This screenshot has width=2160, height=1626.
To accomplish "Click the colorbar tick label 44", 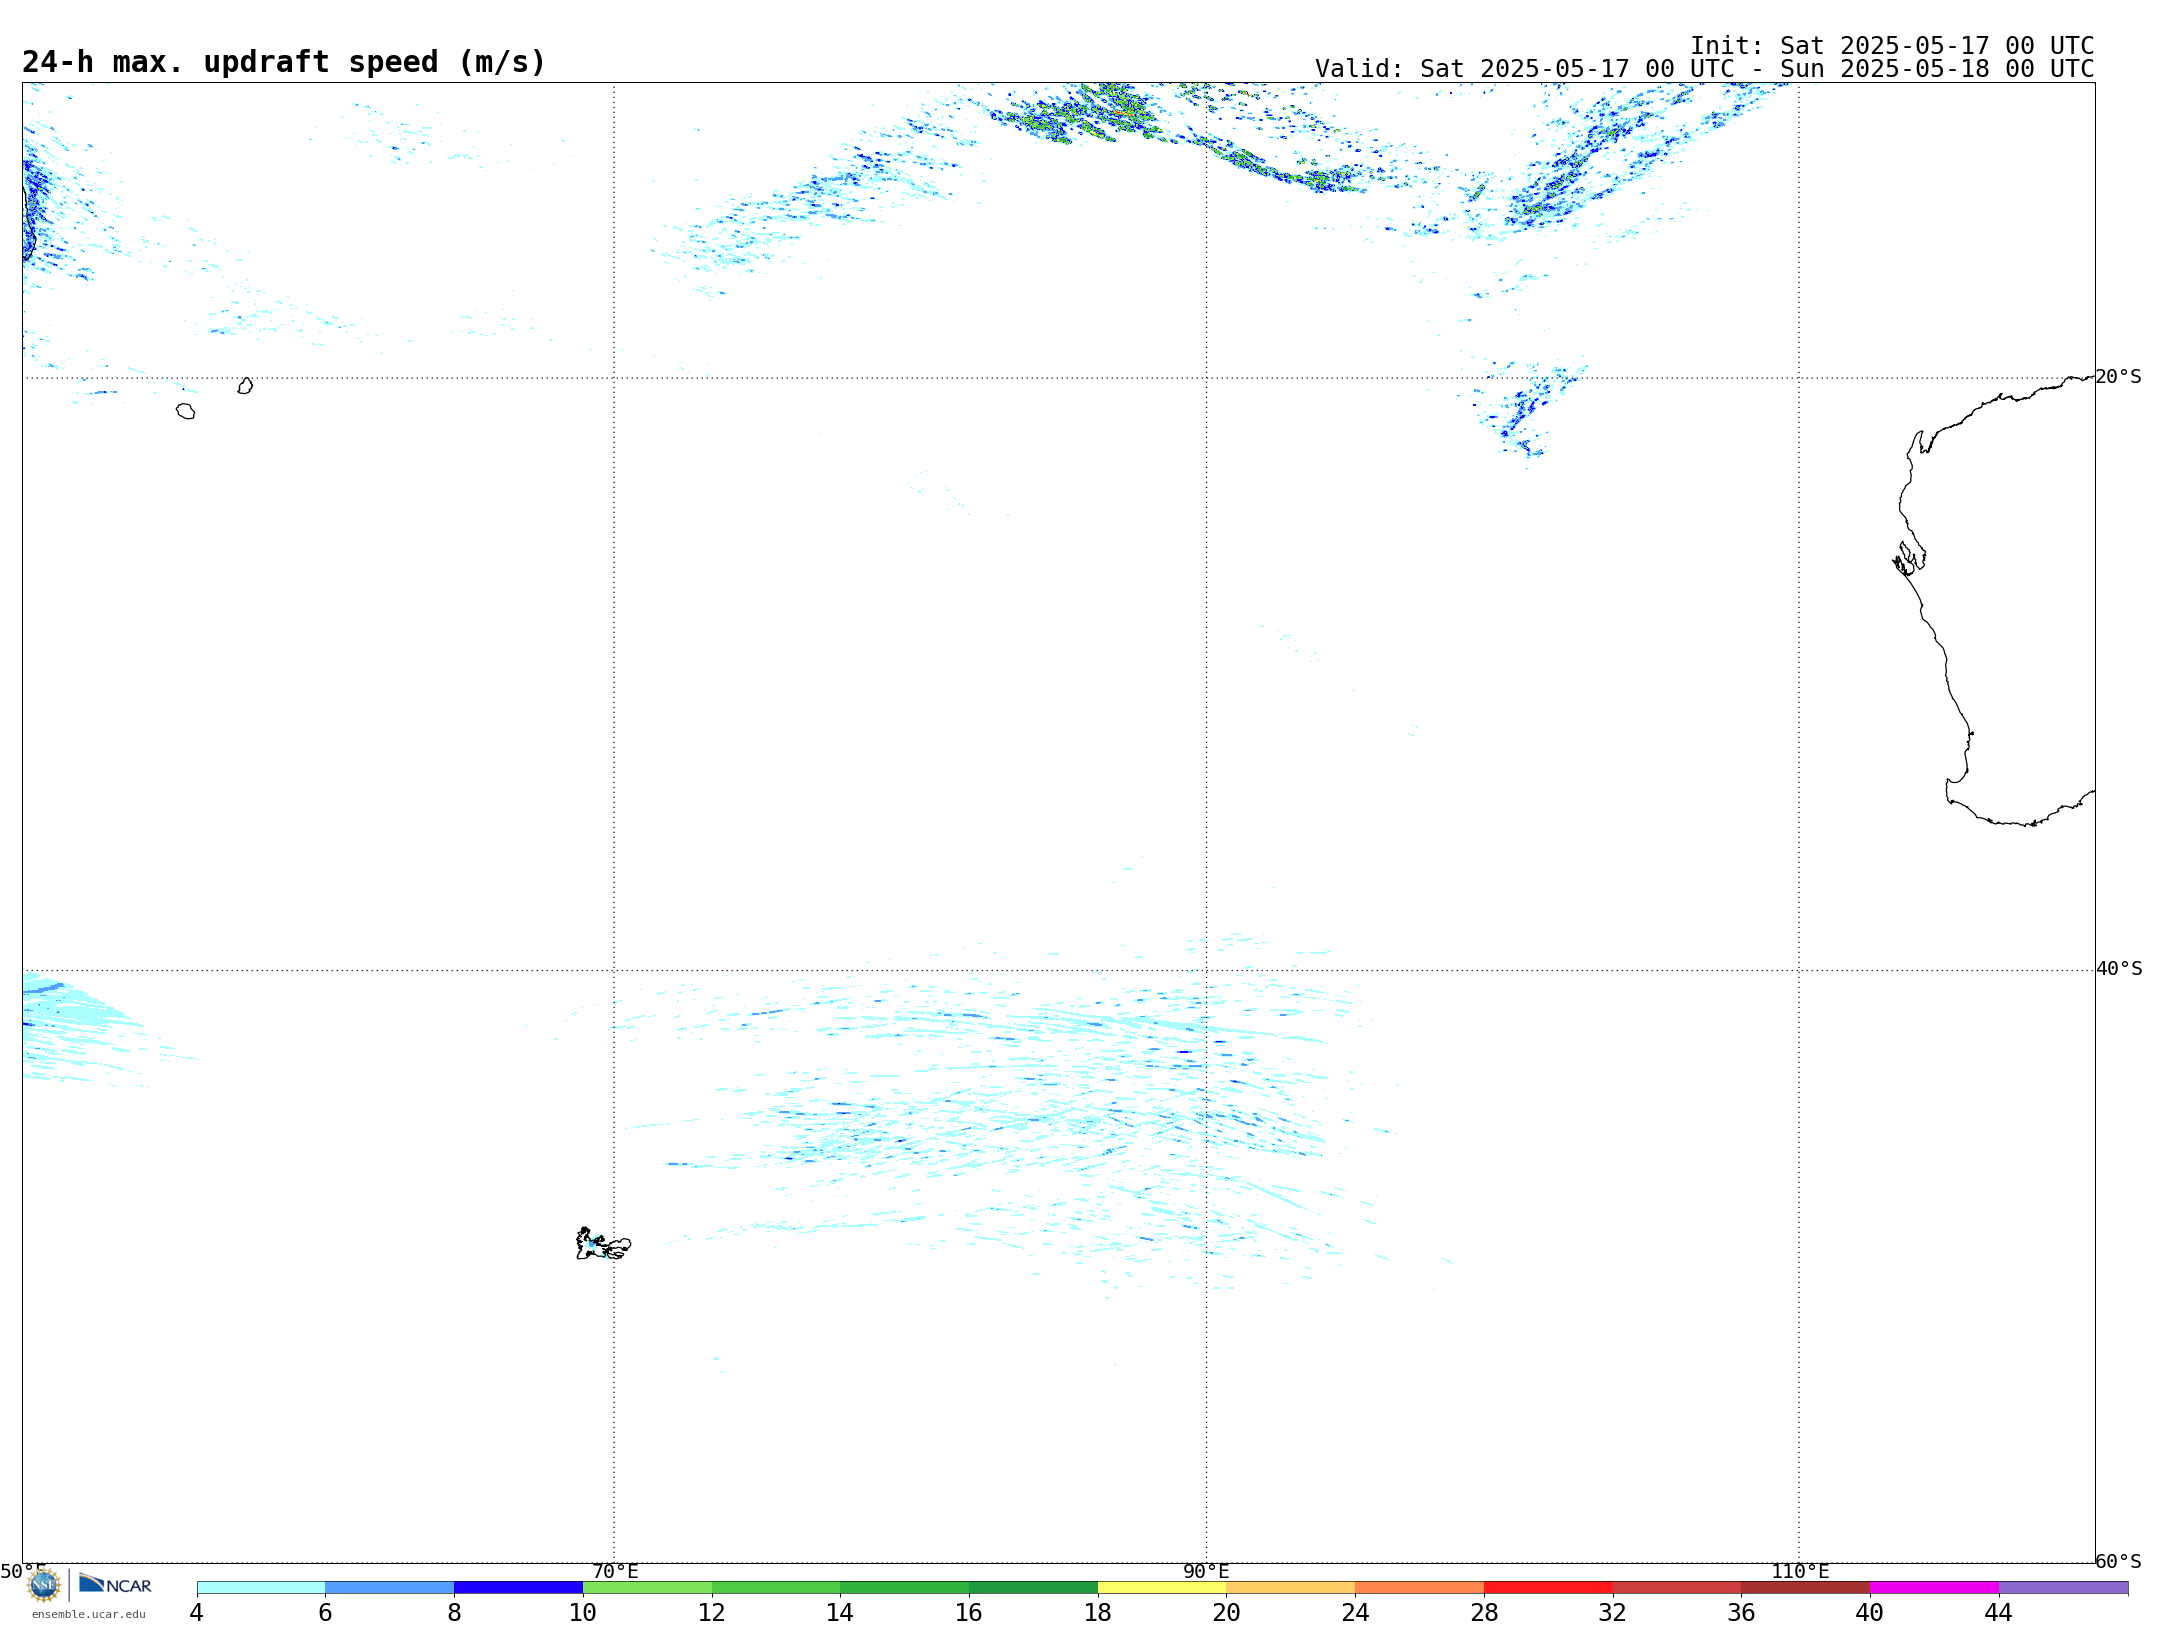I will [1998, 1612].
